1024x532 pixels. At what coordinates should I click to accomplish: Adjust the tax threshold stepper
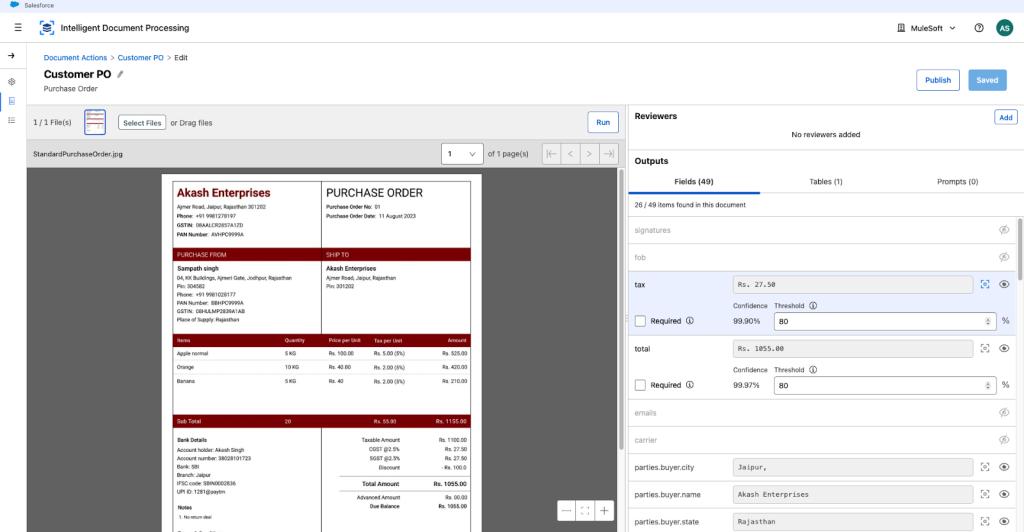click(987, 321)
